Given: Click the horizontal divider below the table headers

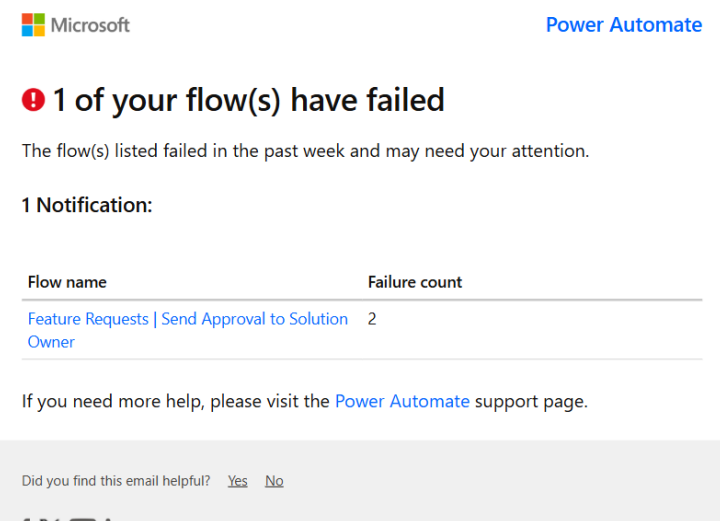Looking at the screenshot, I should click(x=362, y=300).
